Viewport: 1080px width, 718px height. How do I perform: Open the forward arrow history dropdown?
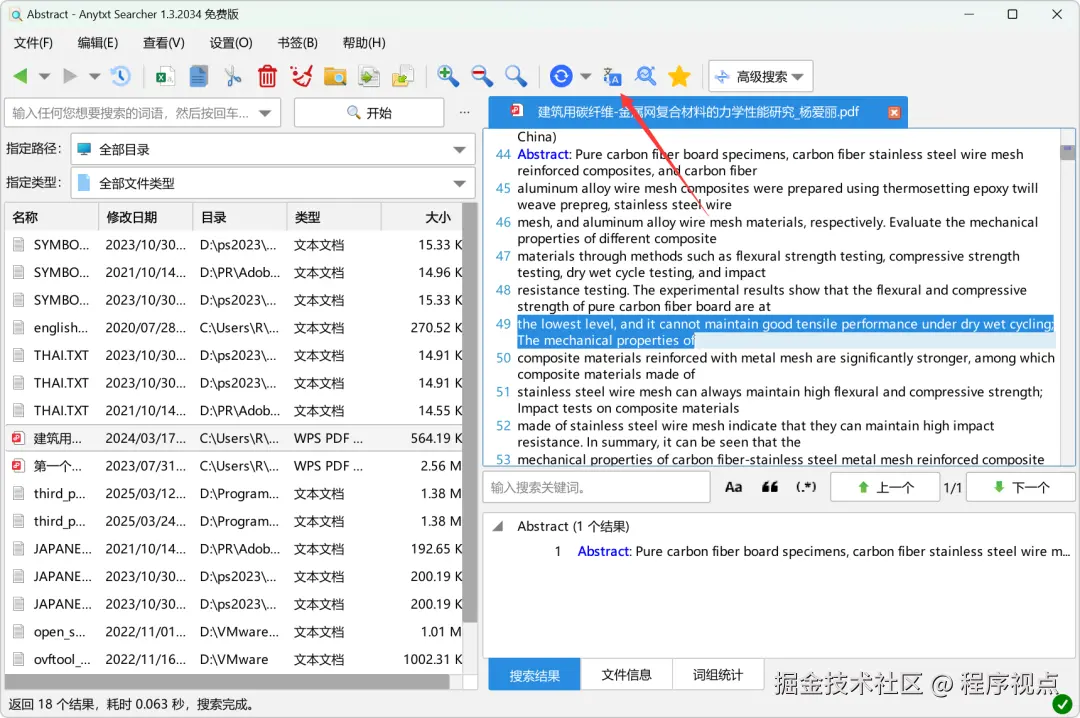point(94,76)
